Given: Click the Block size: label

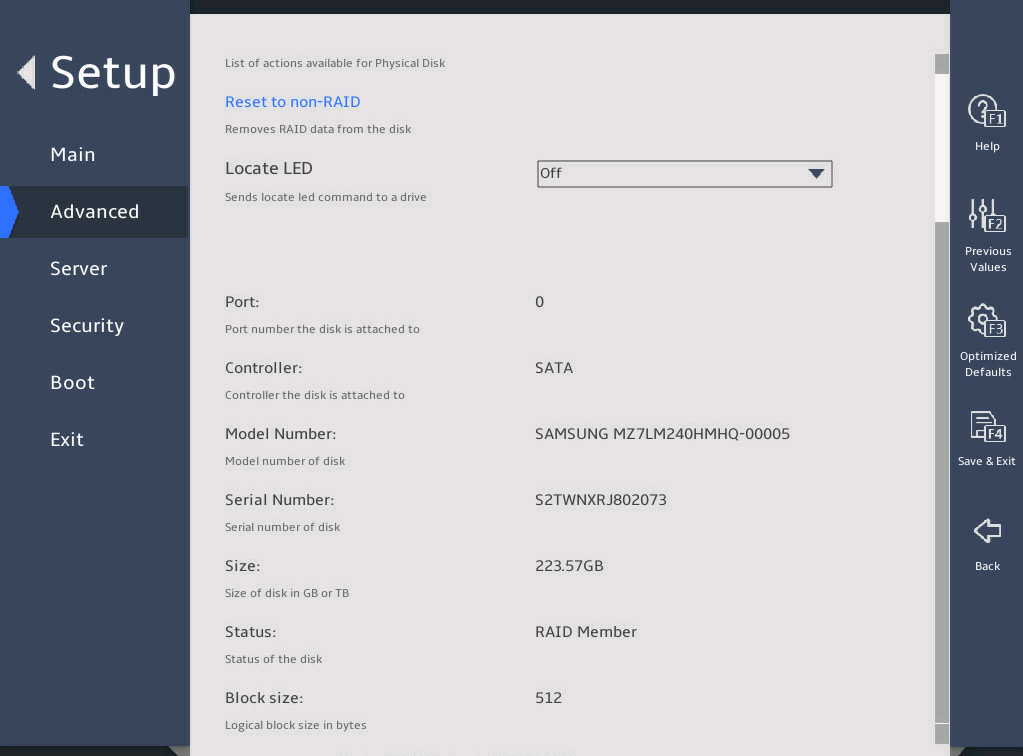Looking at the screenshot, I should click(x=264, y=698).
